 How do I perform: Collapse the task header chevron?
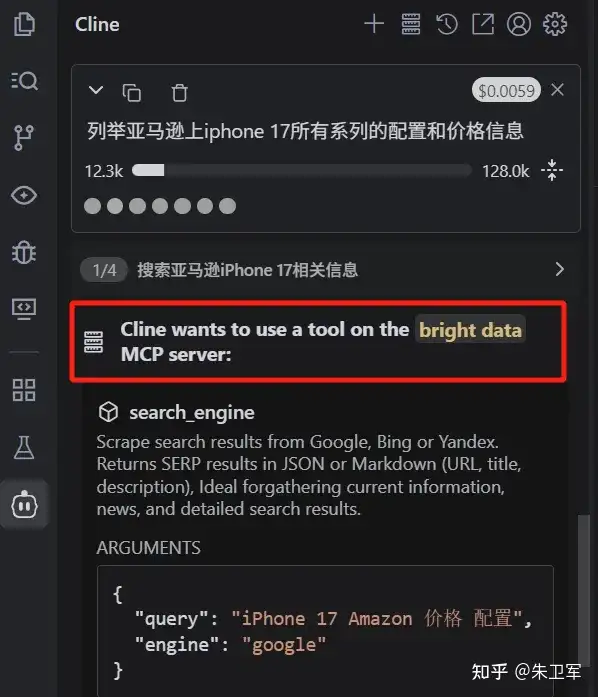coord(96,90)
